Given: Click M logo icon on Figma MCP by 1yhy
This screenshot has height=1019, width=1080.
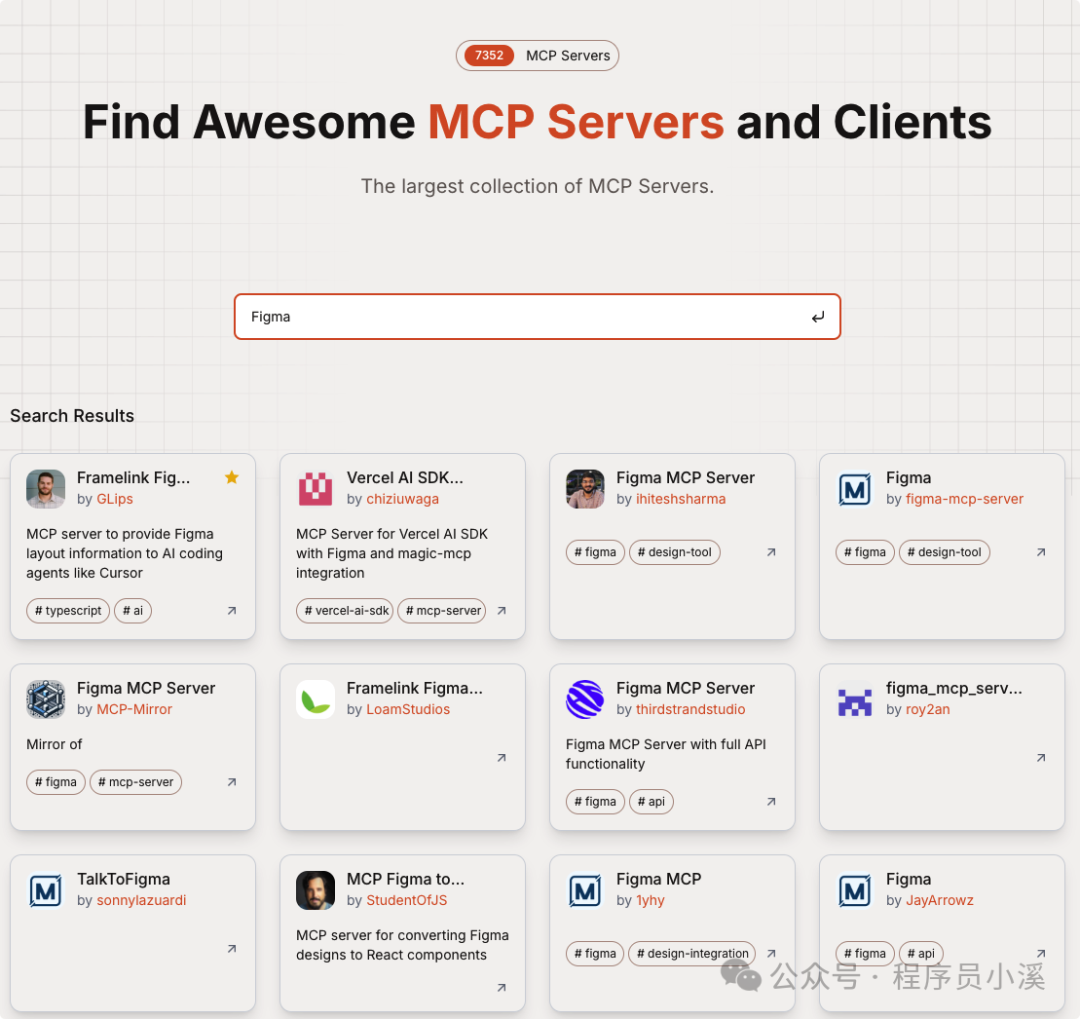Looking at the screenshot, I should point(585,889).
